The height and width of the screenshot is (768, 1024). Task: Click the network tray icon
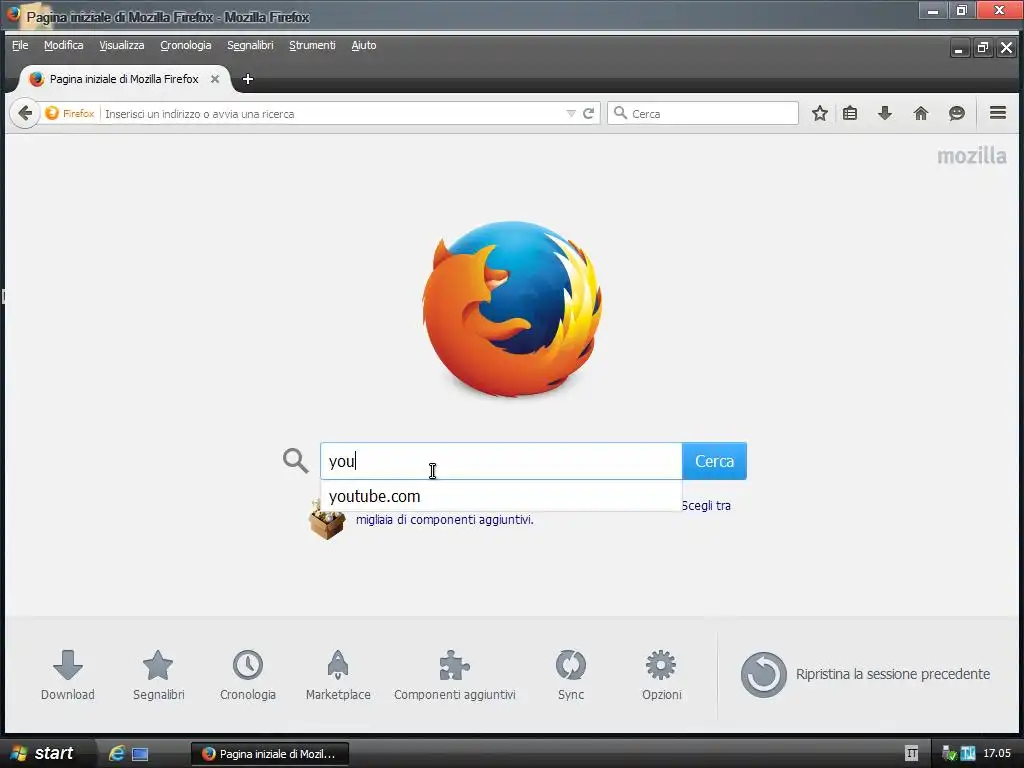949,754
